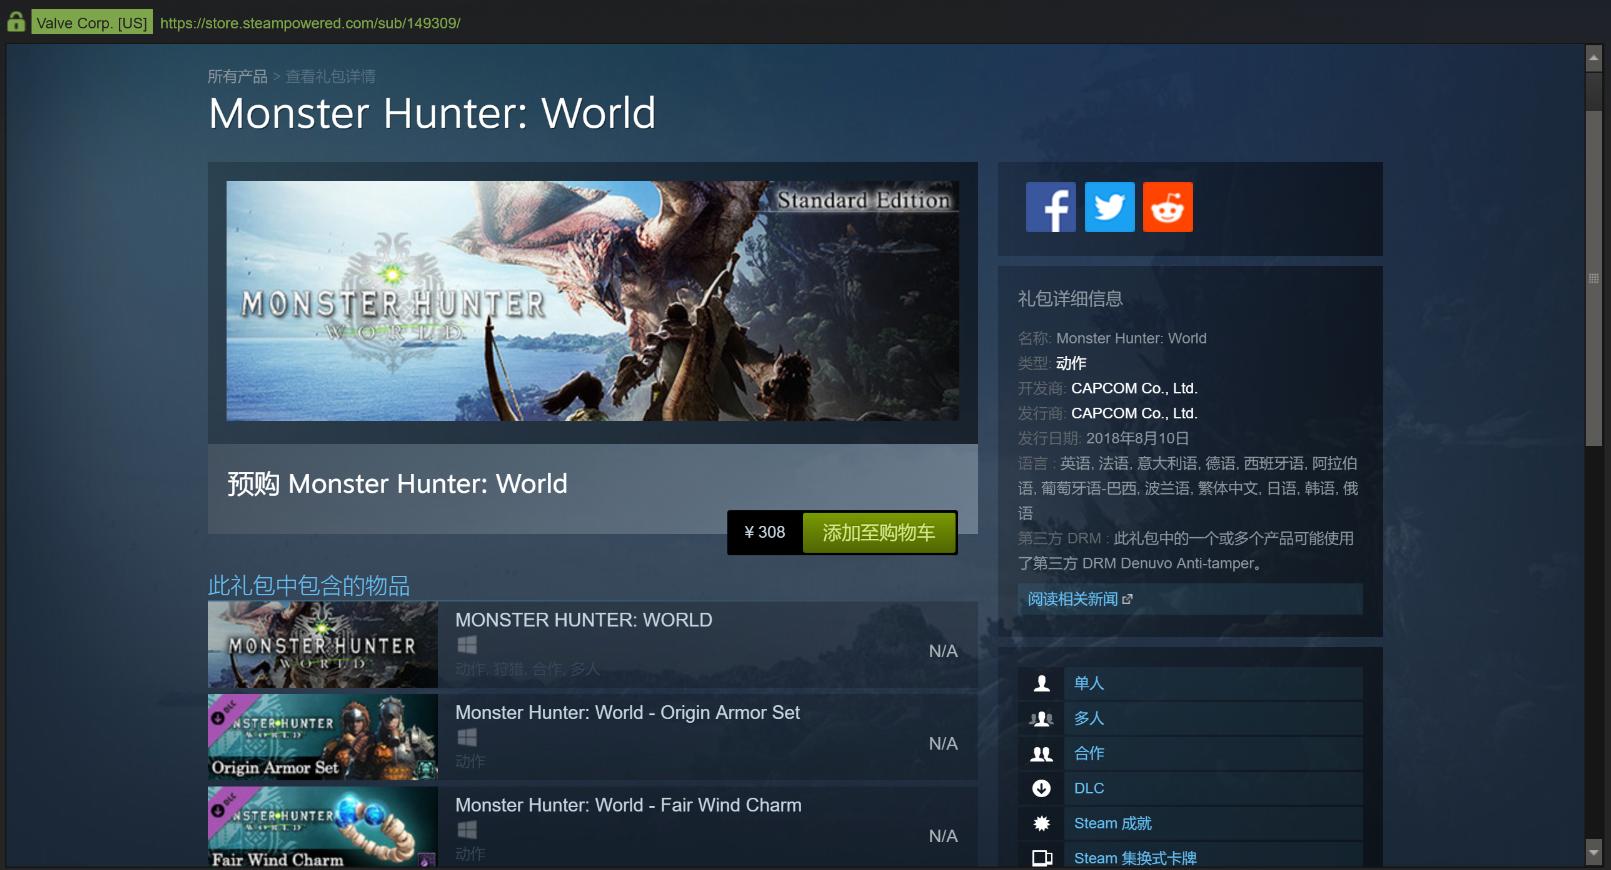Share this package on Facebook
1611x870 pixels.
(1051, 207)
